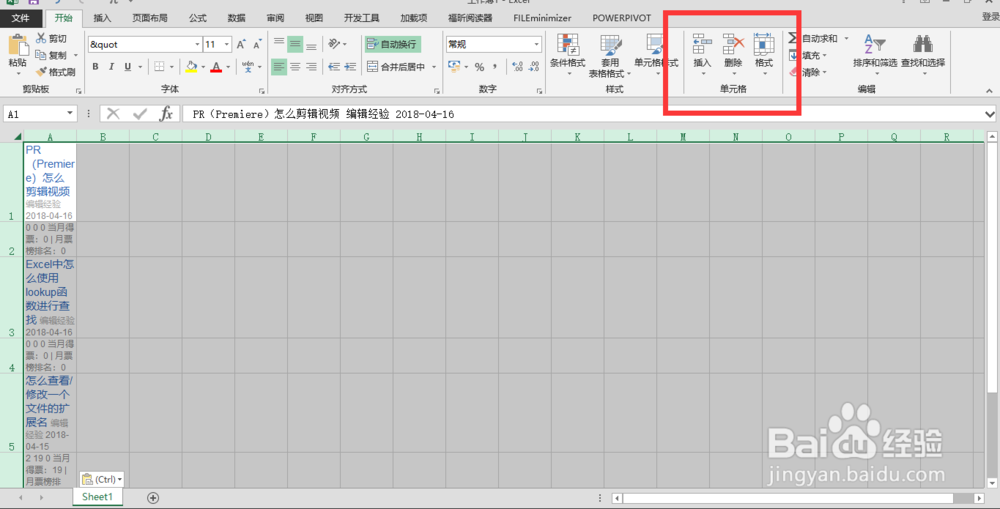Click the text orientation icon
The height and width of the screenshot is (509, 1000).
(x=334, y=44)
